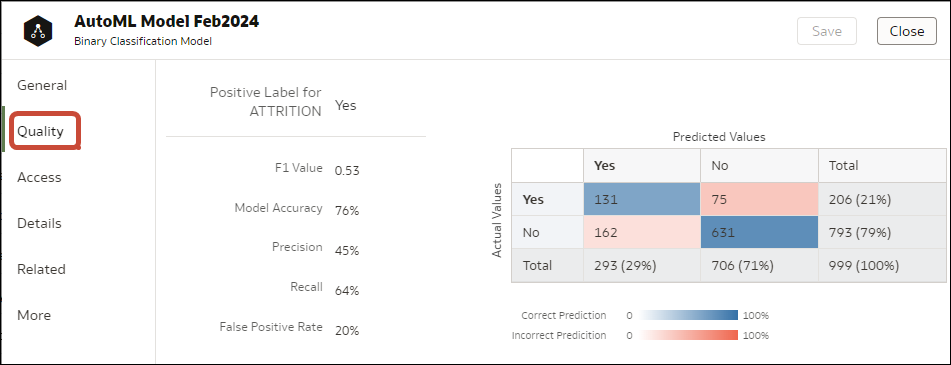Click the Positive Label value Yes
The image size is (951, 365).
coord(346,105)
